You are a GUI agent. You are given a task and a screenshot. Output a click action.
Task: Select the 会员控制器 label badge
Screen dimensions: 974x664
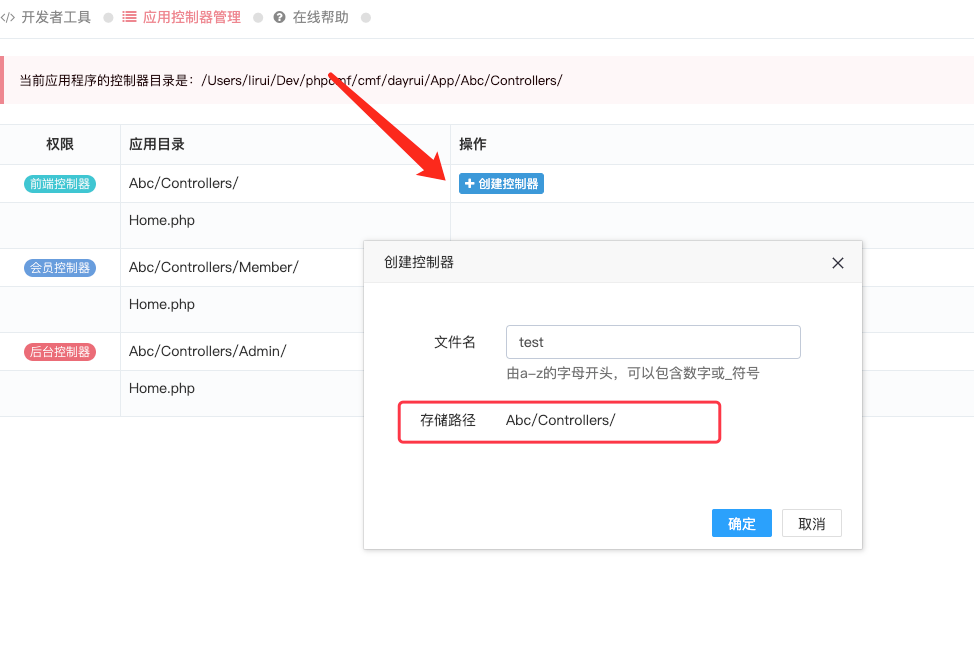click(x=60, y=268)
